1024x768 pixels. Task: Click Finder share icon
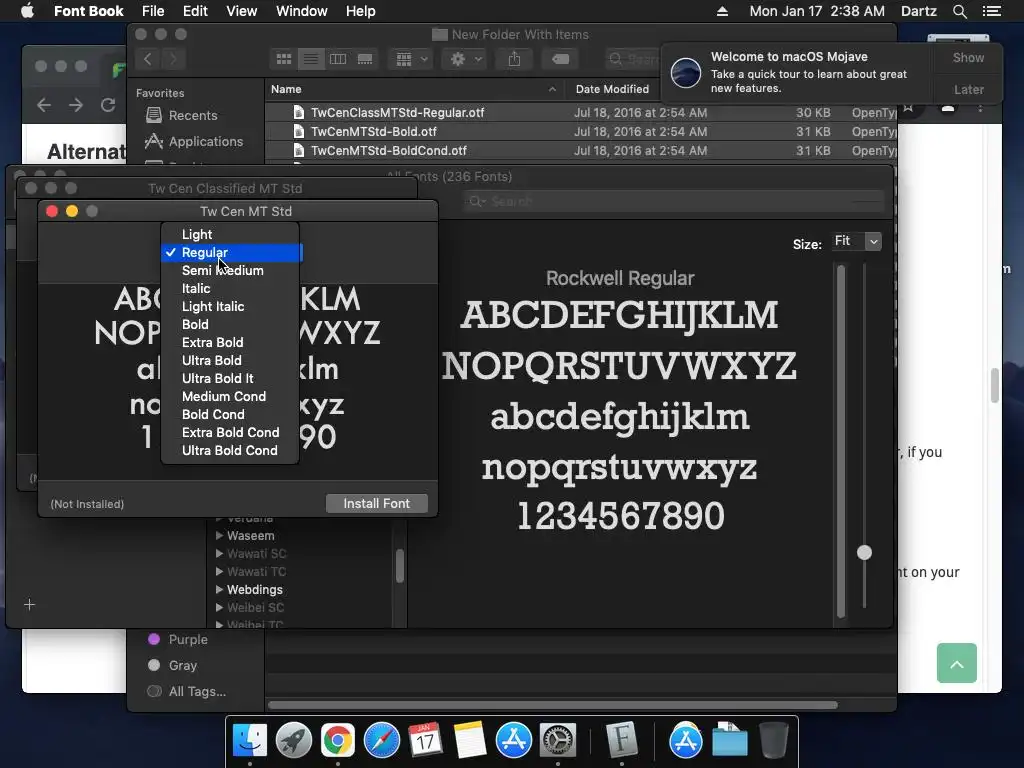(x=515, y=59)
